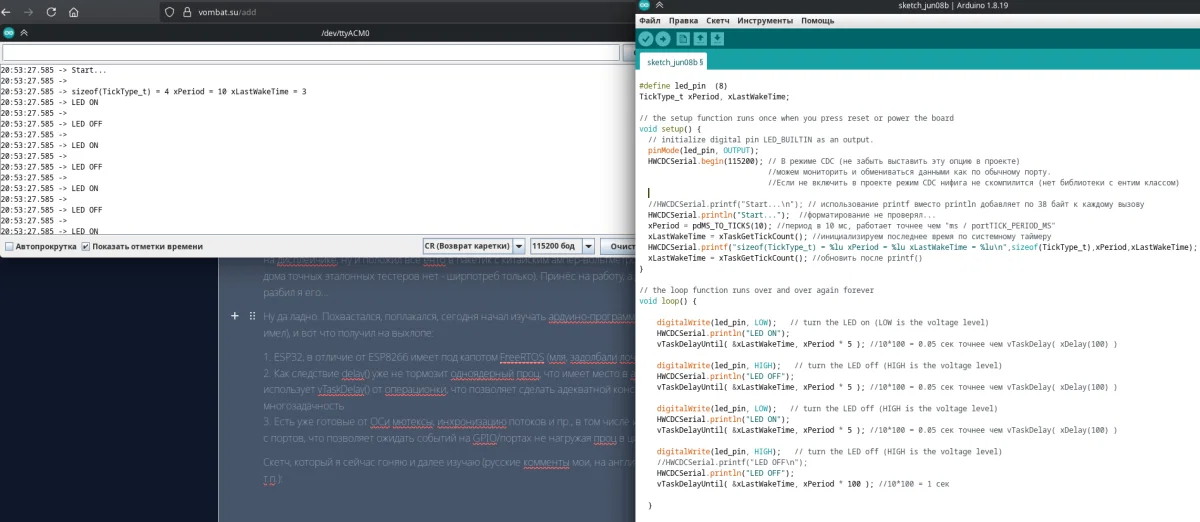Create a new sketch with the New icon
The height and width of the screenshot is (522, 1200).
tap(683, 39)
